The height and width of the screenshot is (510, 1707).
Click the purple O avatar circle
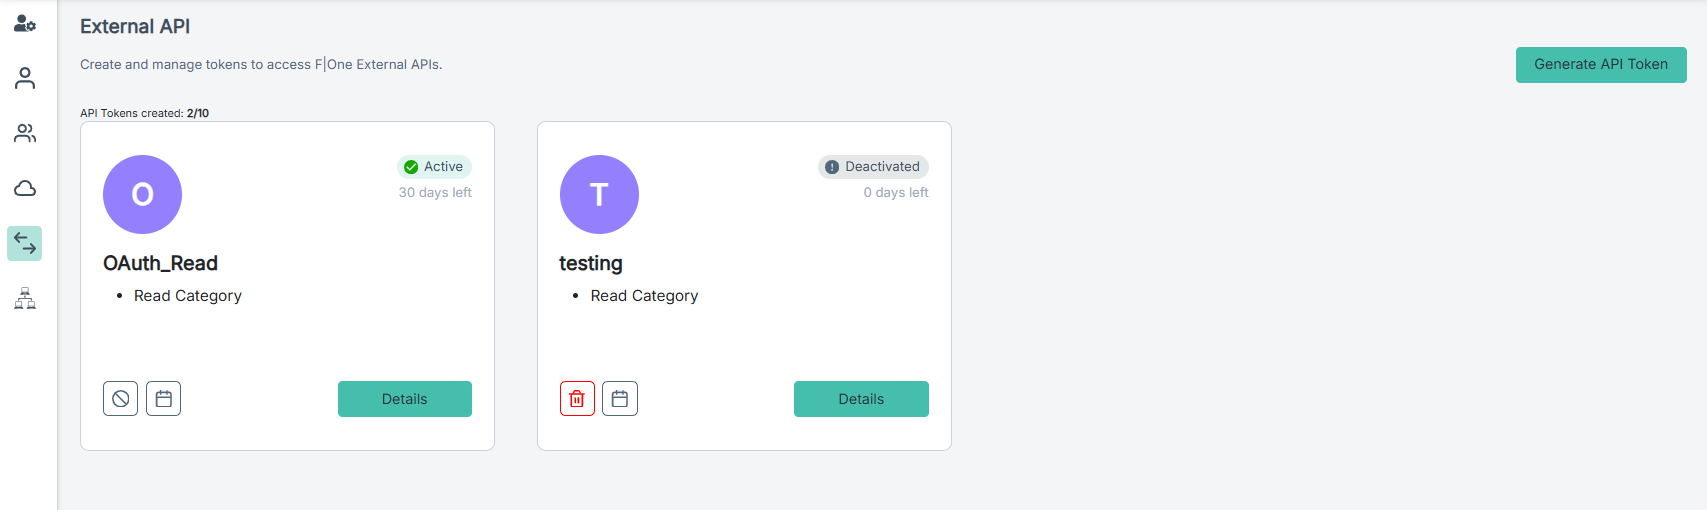[142, 194]
